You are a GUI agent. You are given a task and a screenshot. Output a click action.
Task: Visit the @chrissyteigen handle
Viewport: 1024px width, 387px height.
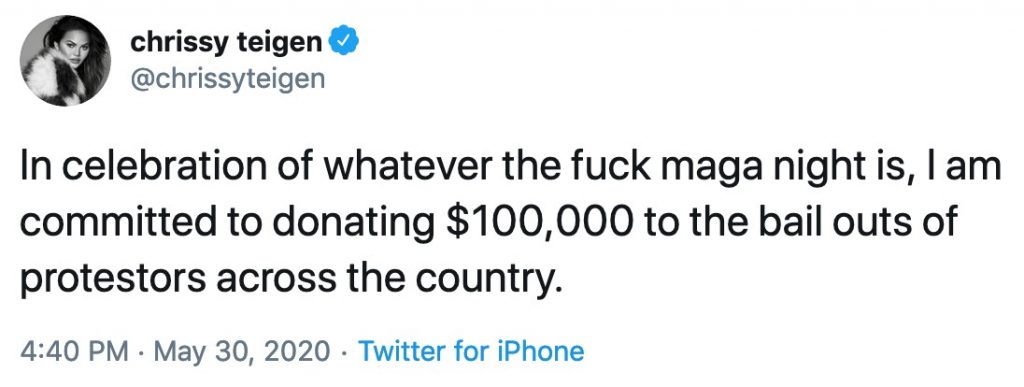[x=227, y=80]
